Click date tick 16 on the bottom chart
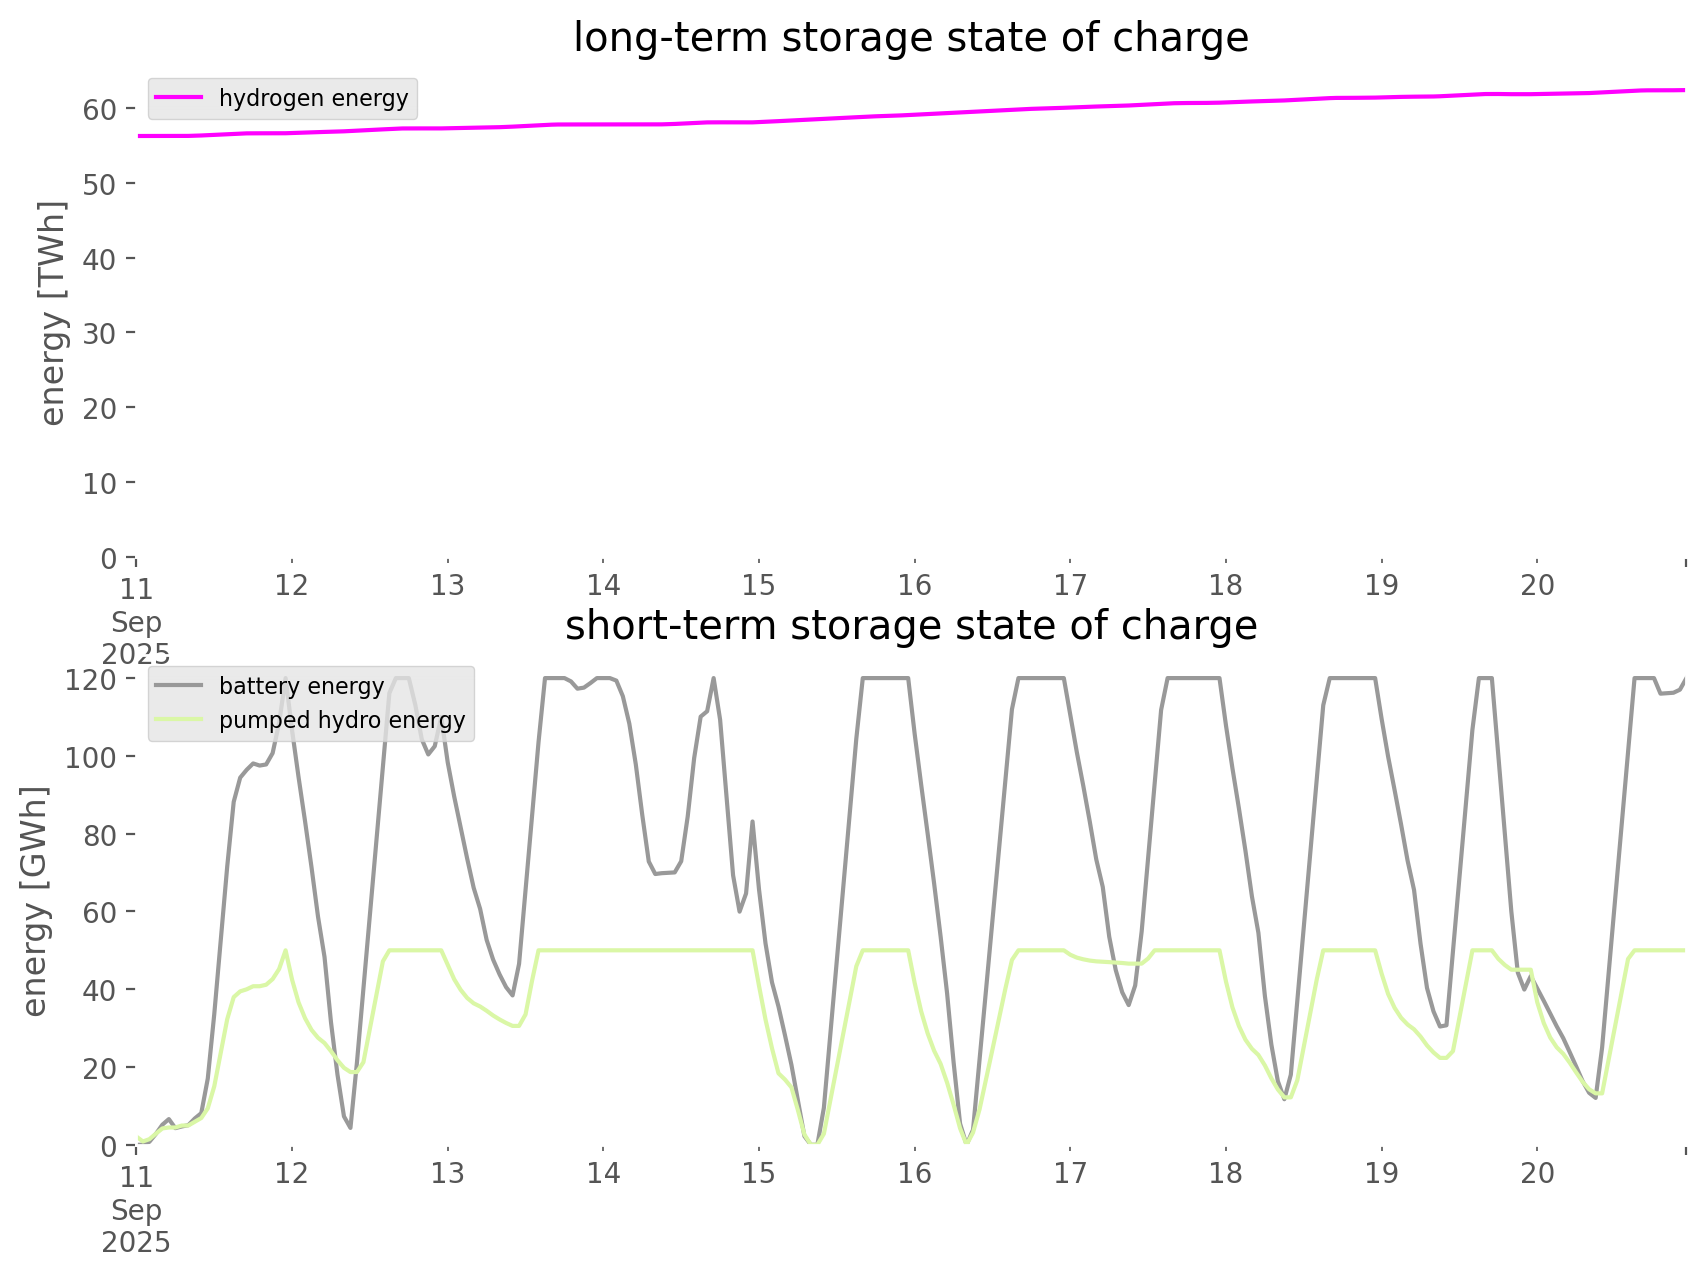The height and width of the screenshot is (1277, 1706). [x=914, y=1173]
